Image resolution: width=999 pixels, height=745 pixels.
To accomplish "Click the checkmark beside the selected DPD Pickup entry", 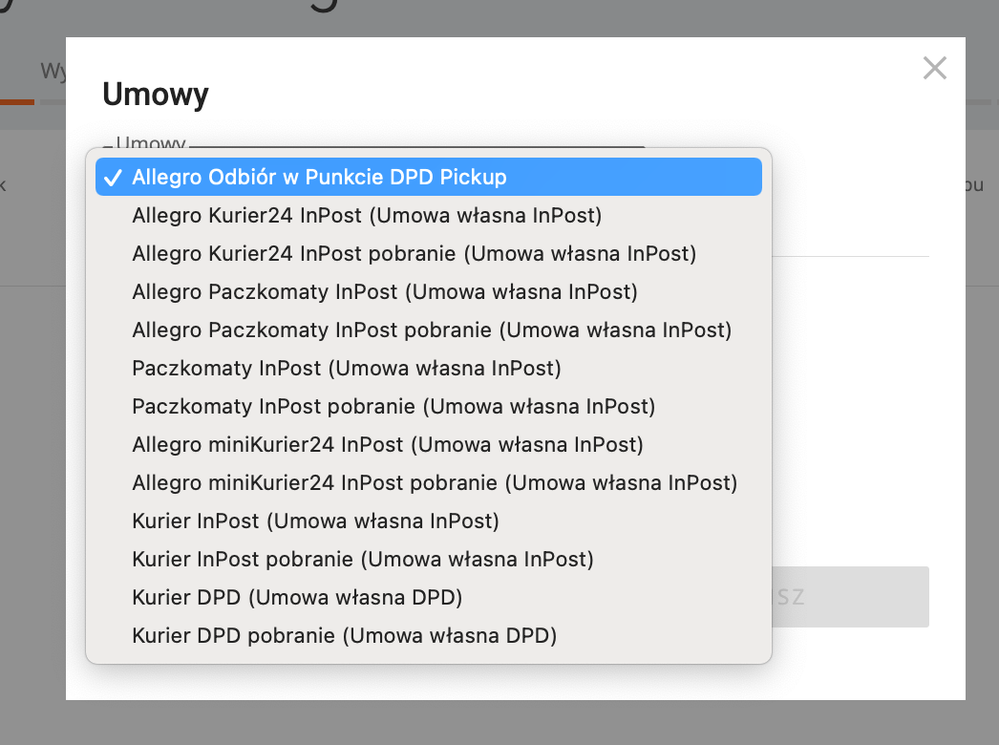I will [113, 177].
